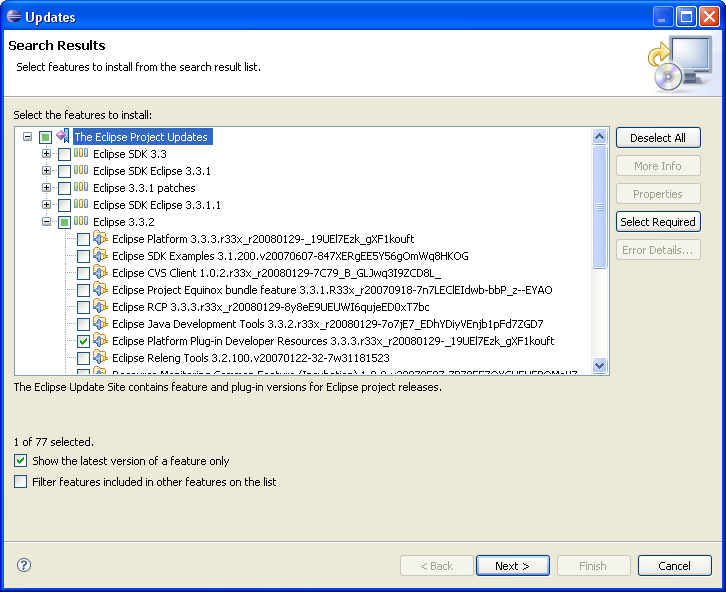Image resolution: width=726 pixels, height=592 pixels.
Task: Uncheck Eclipse Platform Plug-in Developer Resources checkbox
Action: point(83,341)
